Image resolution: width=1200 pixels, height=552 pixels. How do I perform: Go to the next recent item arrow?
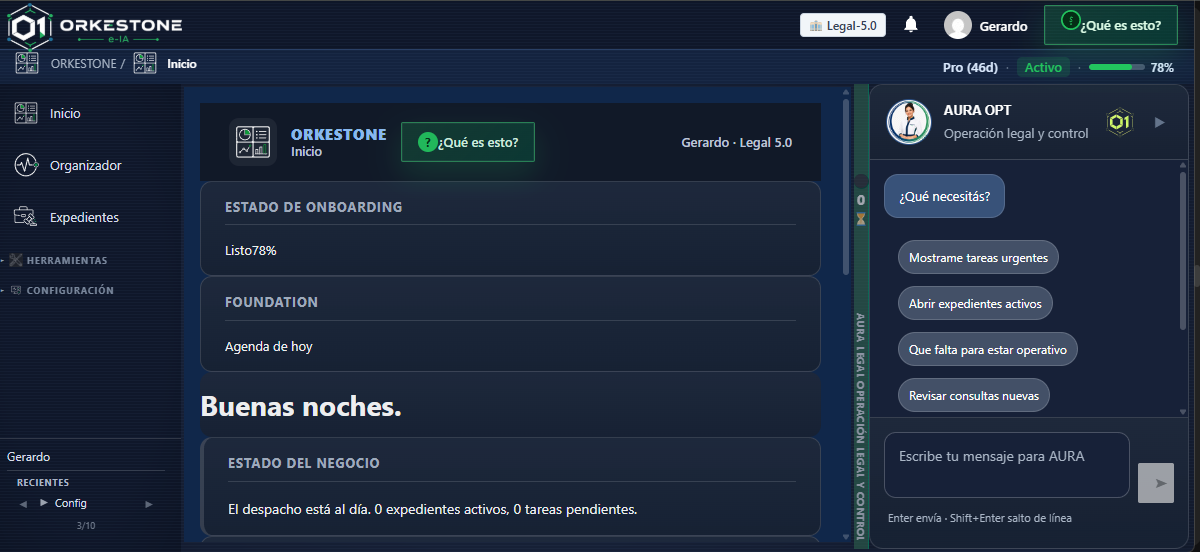pos(149,504)
